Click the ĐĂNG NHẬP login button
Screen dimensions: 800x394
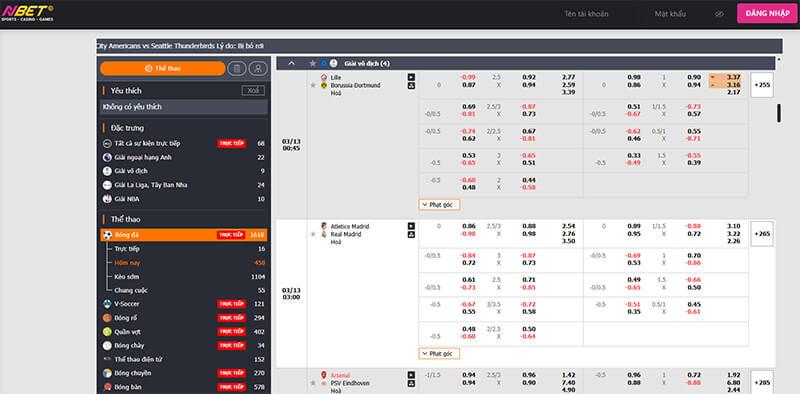767,14
